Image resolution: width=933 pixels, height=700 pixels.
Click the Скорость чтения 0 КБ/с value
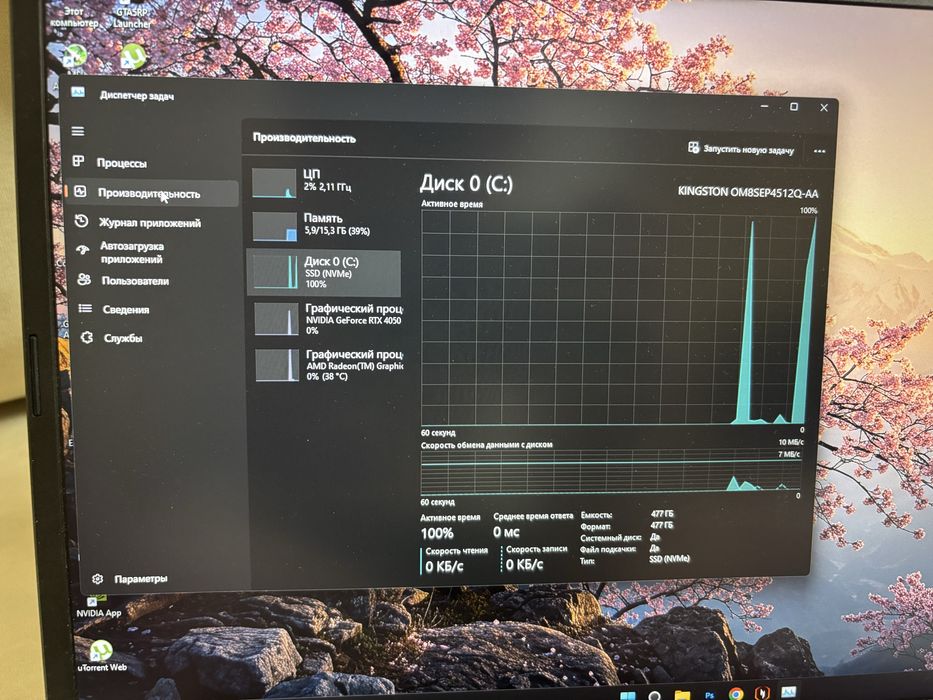click(444, 567)
